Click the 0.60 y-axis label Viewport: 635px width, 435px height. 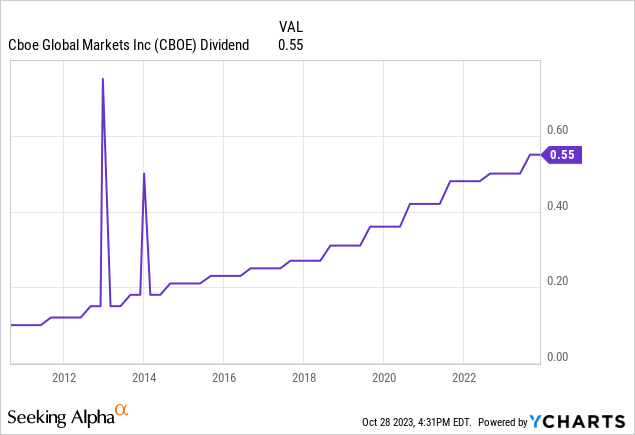557,130
